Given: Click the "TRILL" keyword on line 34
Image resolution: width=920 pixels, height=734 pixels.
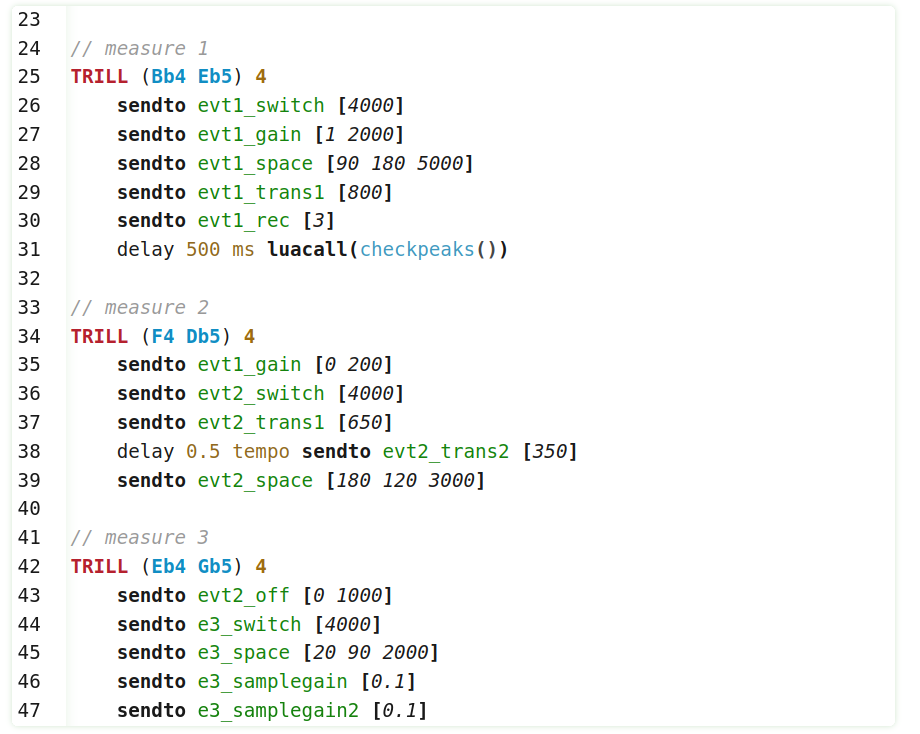Looking at the screenshot, I should click(99, 336).
